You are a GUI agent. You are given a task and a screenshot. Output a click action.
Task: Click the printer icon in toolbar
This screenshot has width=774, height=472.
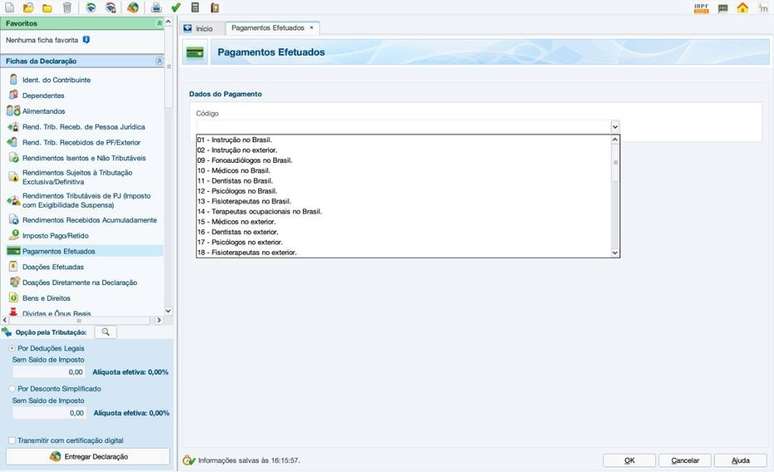tap(156, 8)
